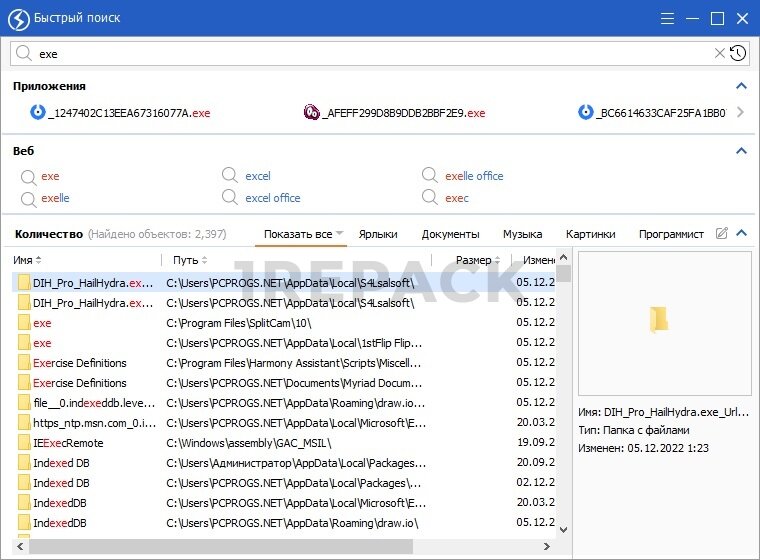
Task: Open the Показать все dropdown
Action: (303, 234)
